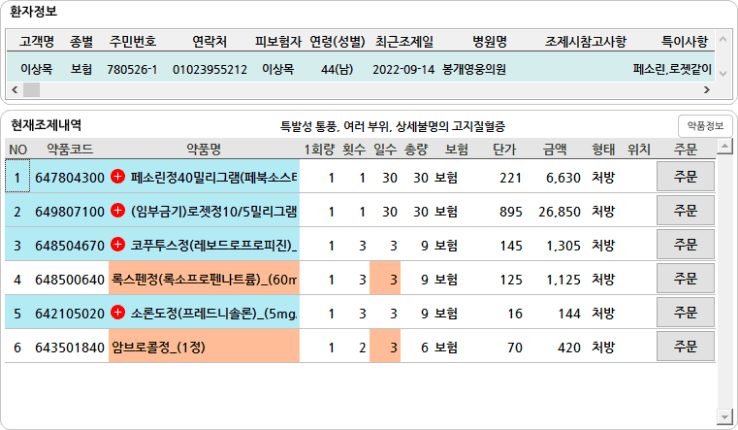Click up arrow of prescription list scrollbar
The image size is (738, 430).
(724, 147)
